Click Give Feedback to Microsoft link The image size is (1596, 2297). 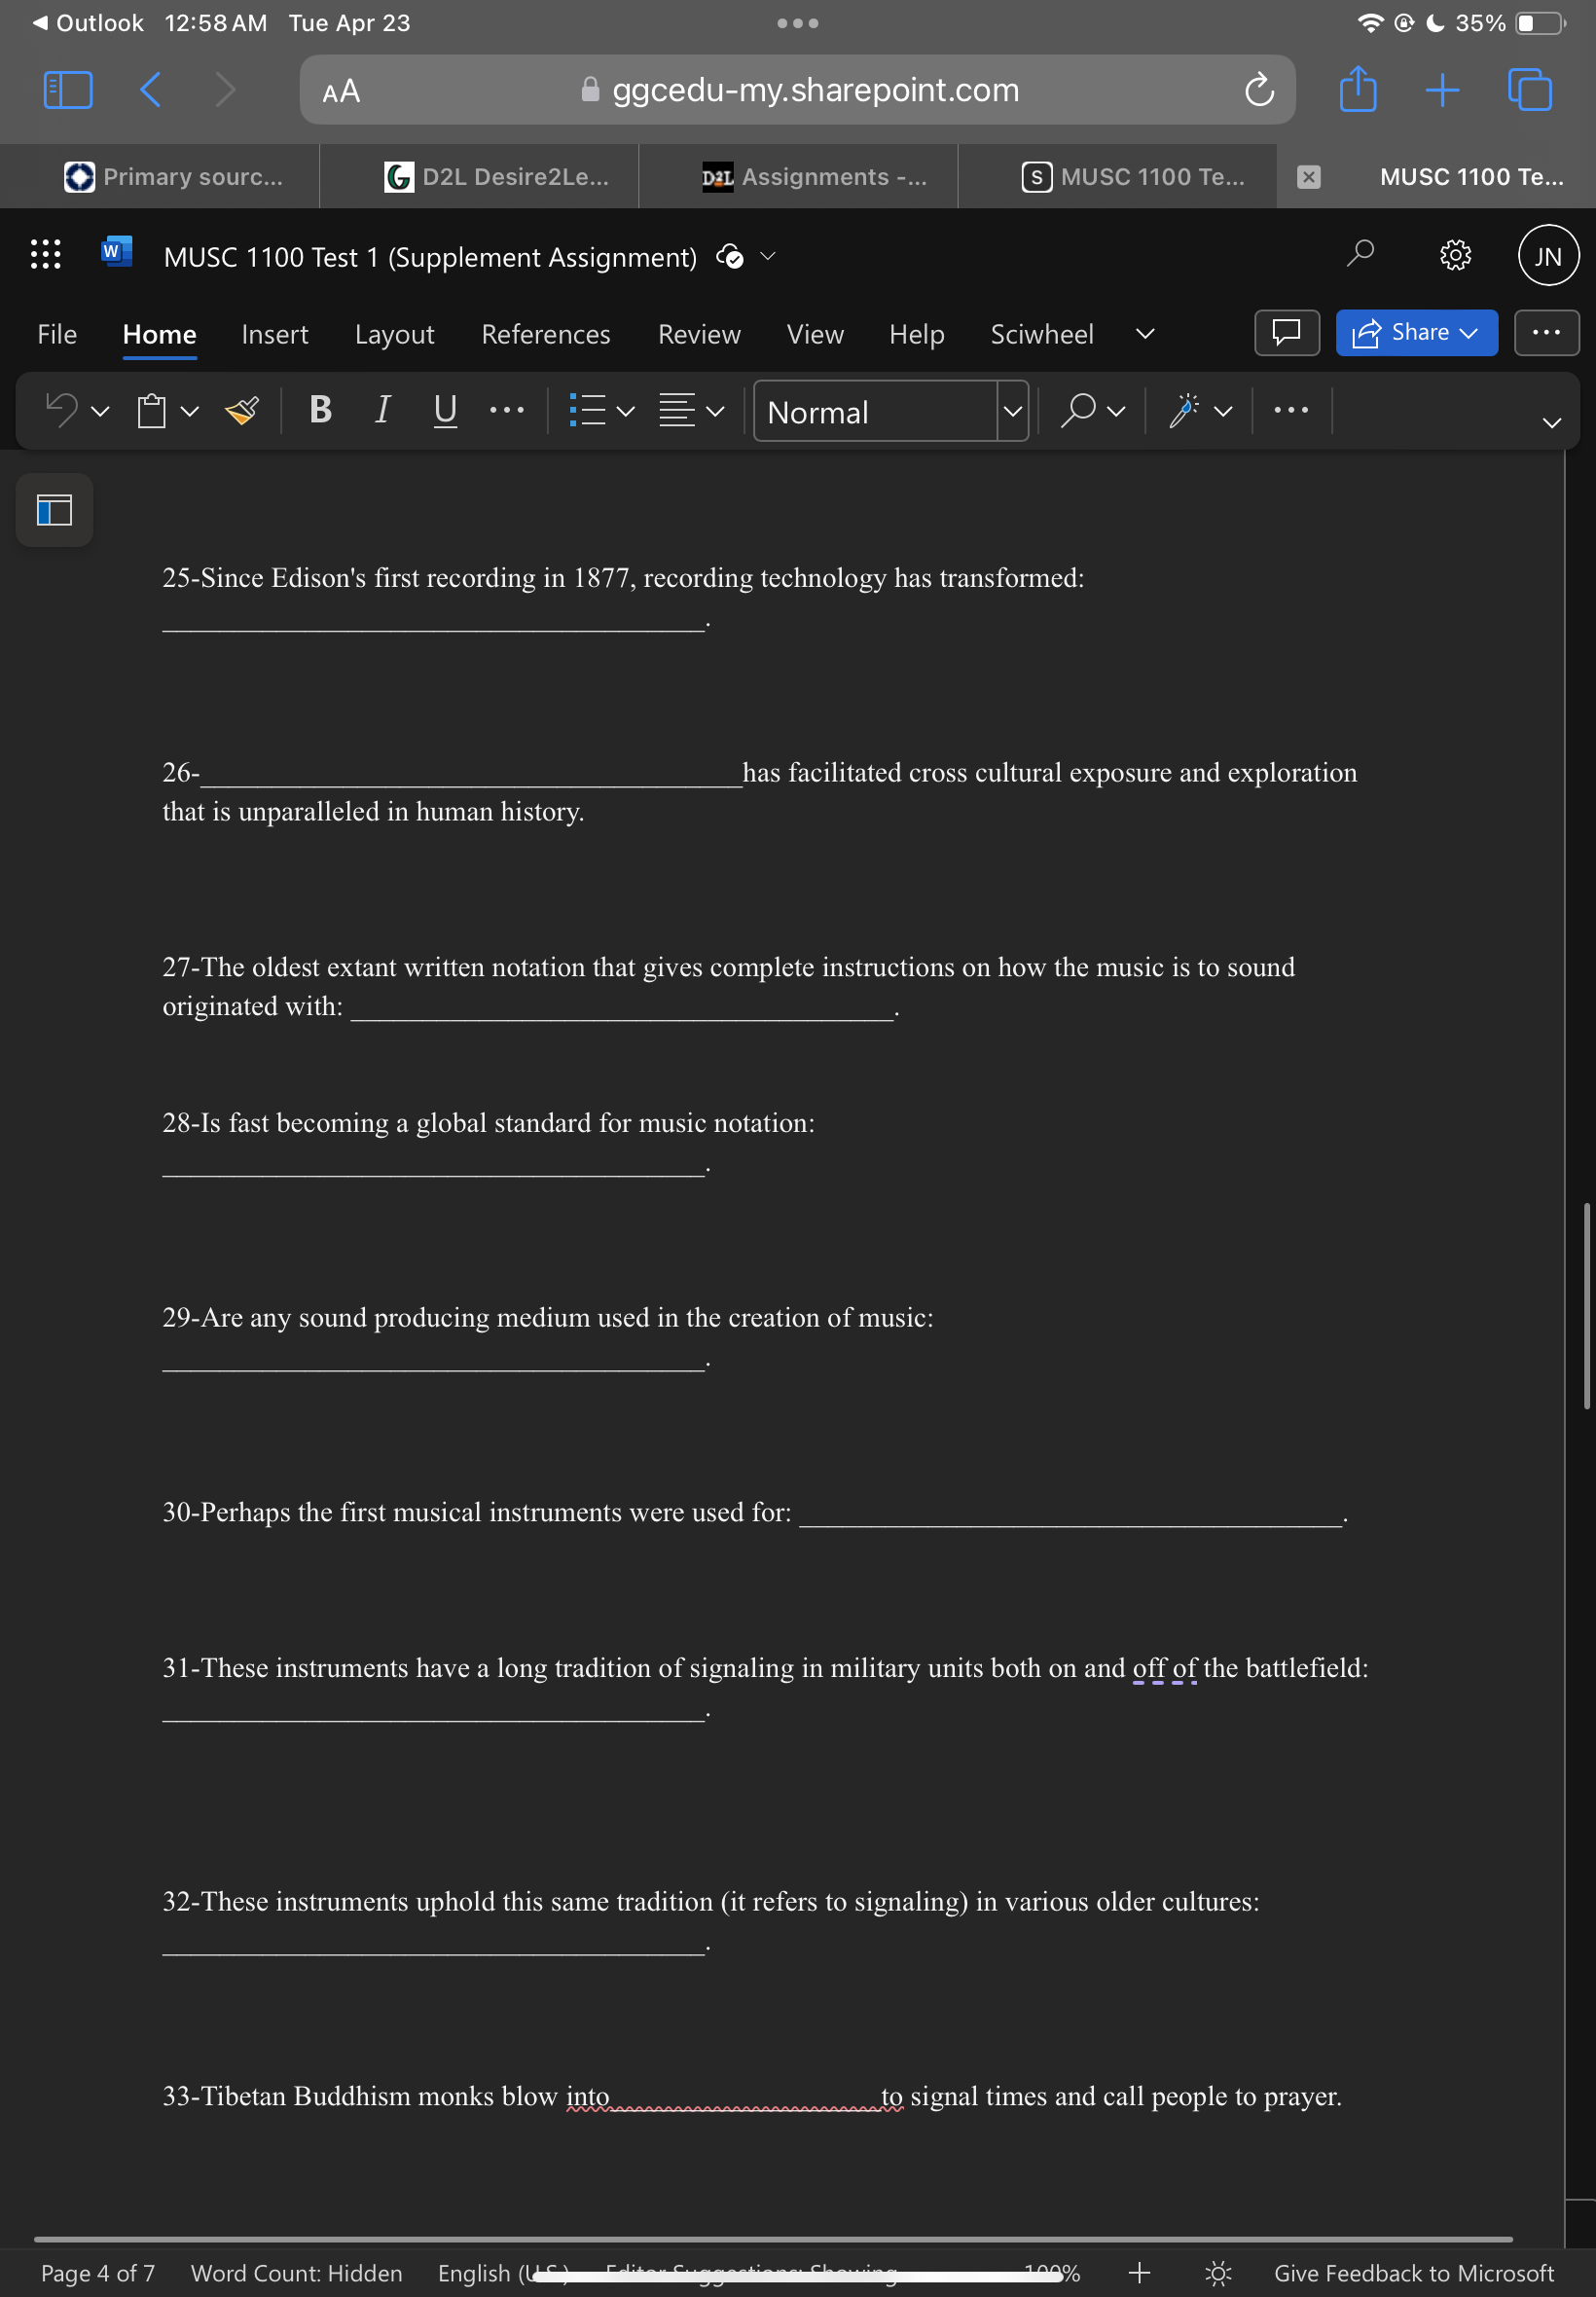coord(1413,2273)
